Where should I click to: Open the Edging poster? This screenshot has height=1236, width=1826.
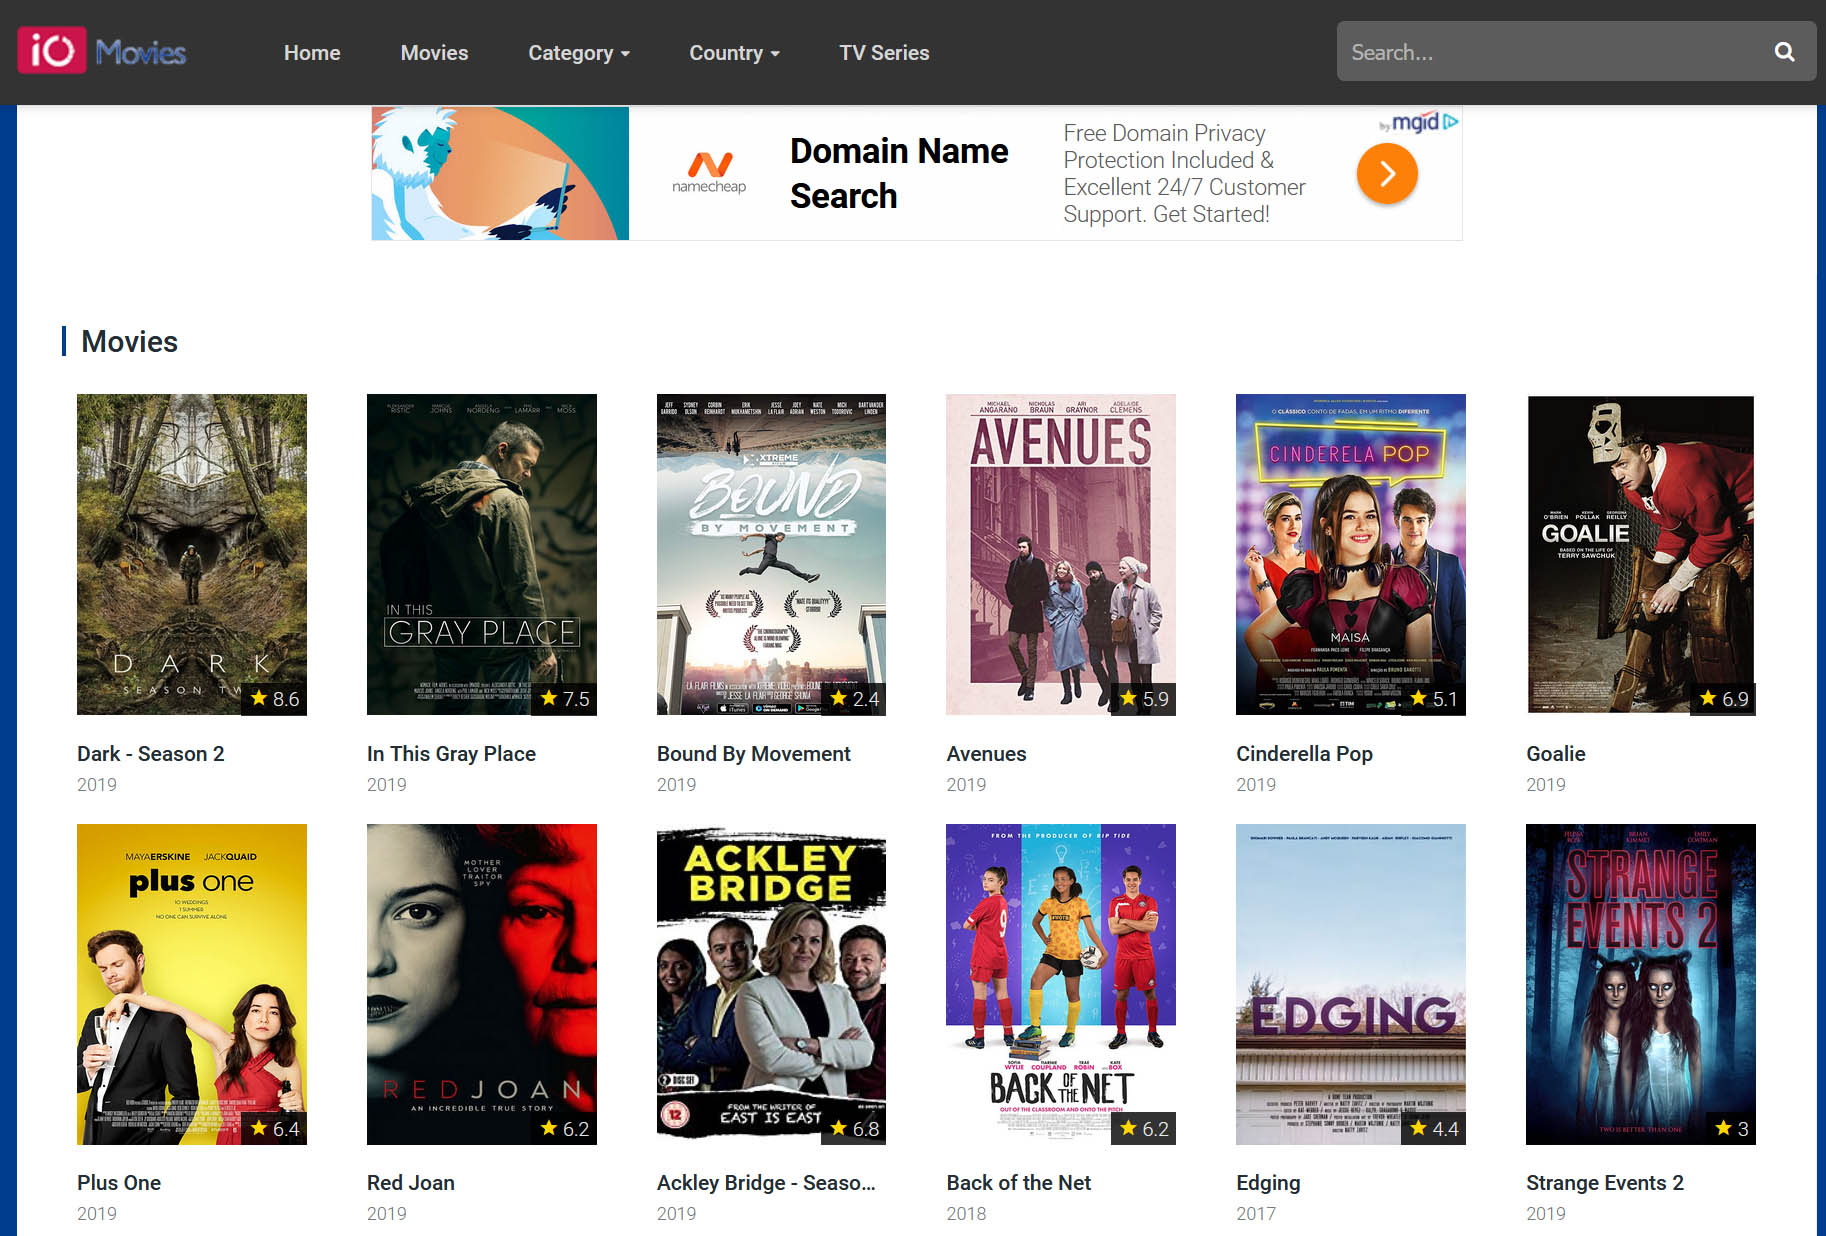point(1351,984)
